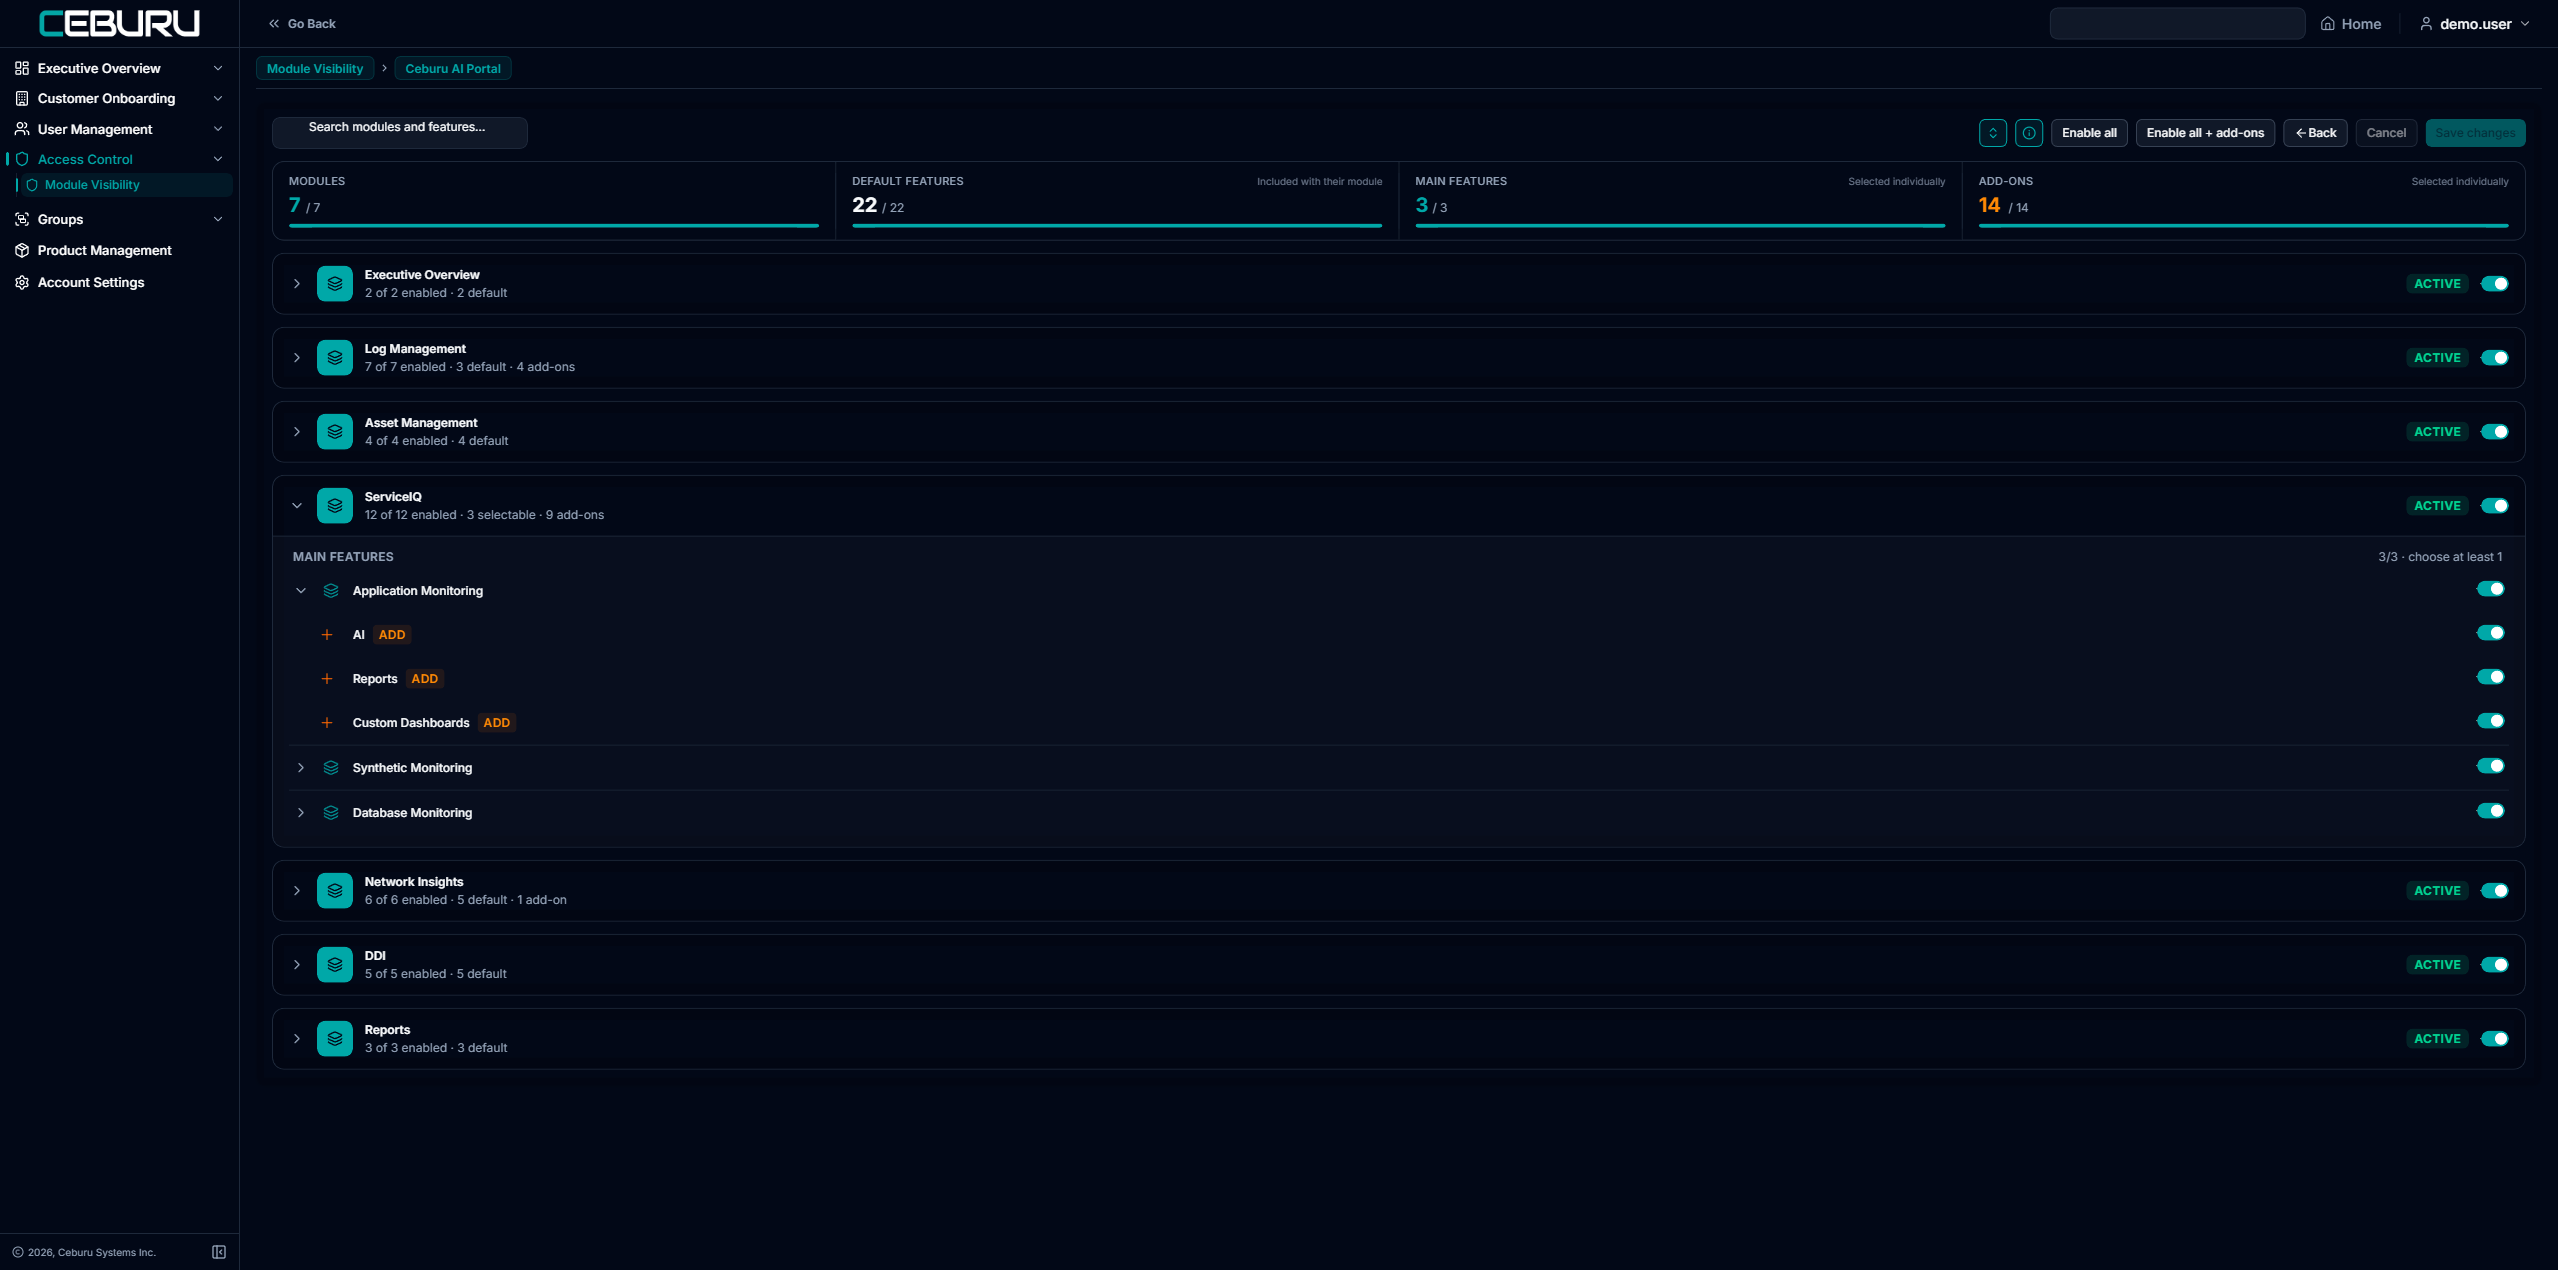Expand the Network Insights module row

click(x=297, y=891)
